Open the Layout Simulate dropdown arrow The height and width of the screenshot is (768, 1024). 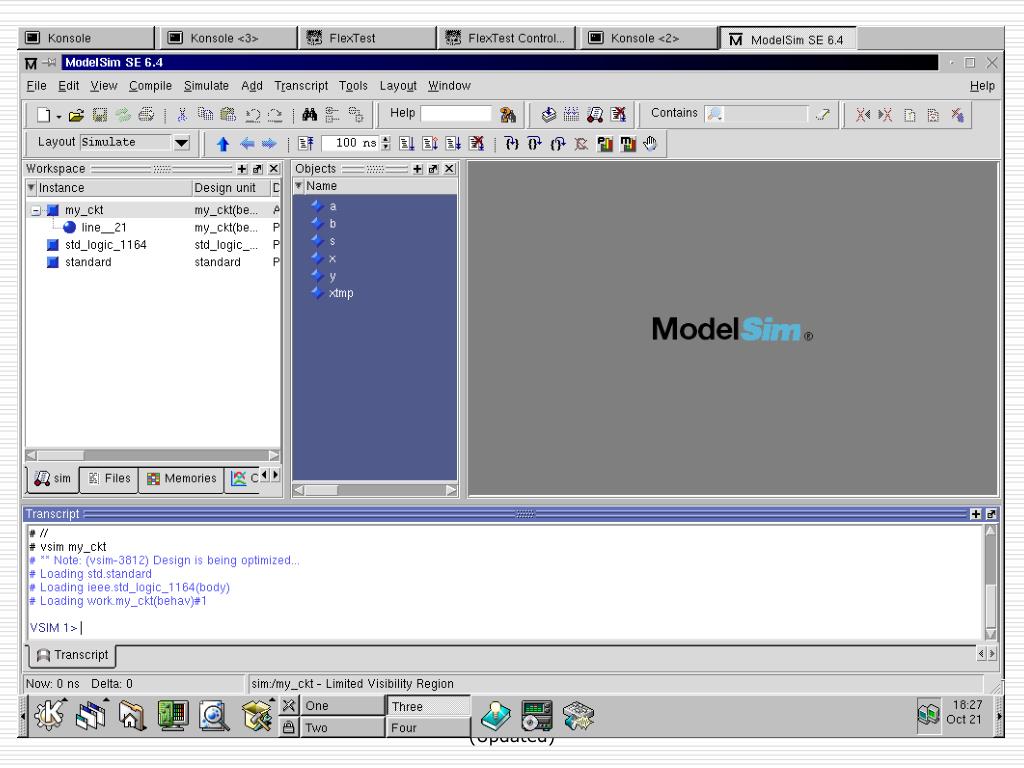[x=182, y=142]
